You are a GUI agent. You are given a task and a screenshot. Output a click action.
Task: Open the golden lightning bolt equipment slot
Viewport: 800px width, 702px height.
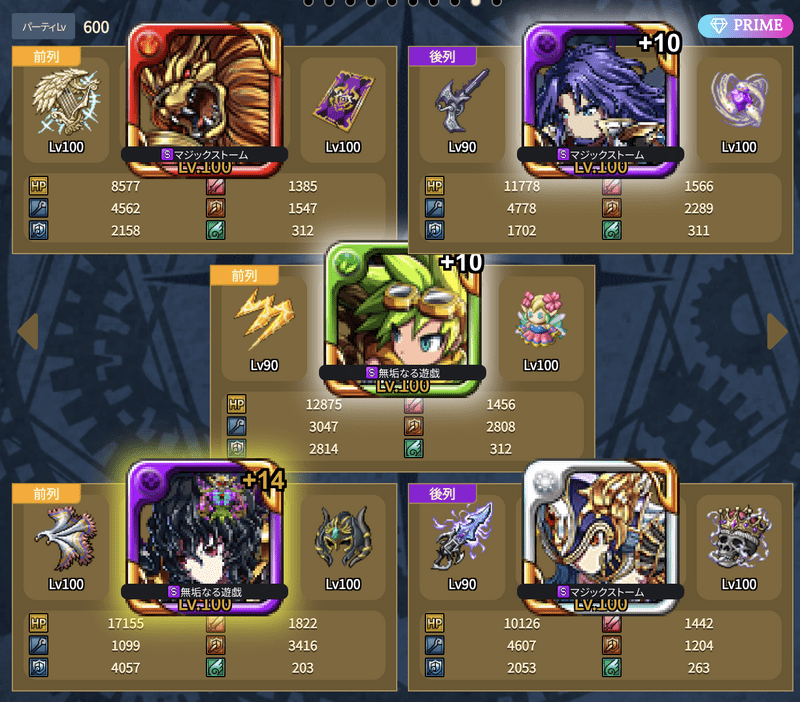pos(264,328)
